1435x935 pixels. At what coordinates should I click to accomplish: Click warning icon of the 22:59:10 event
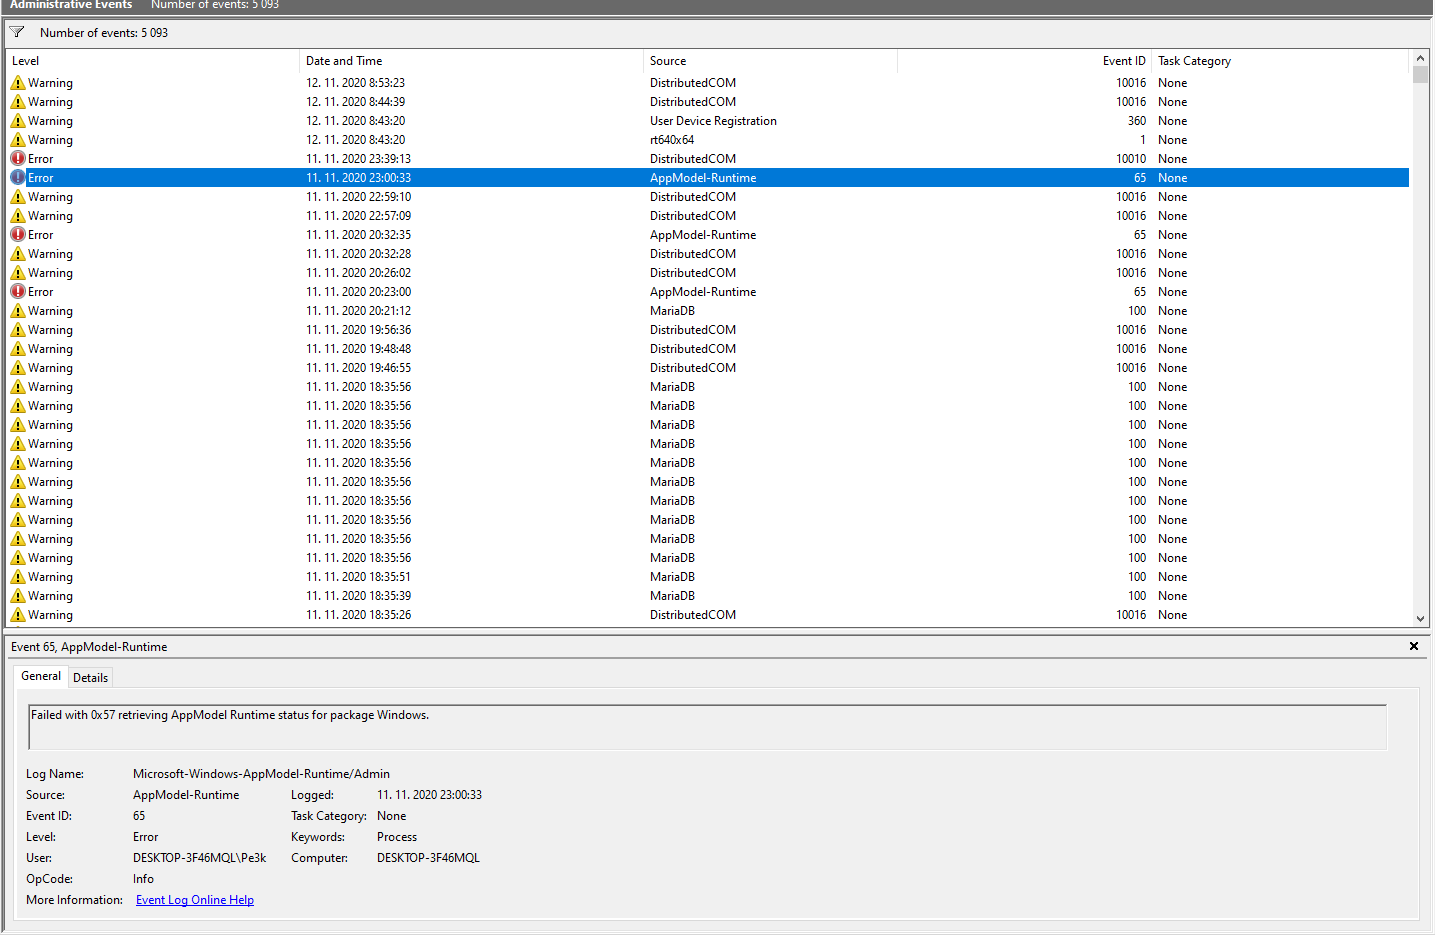click(18, 197)
